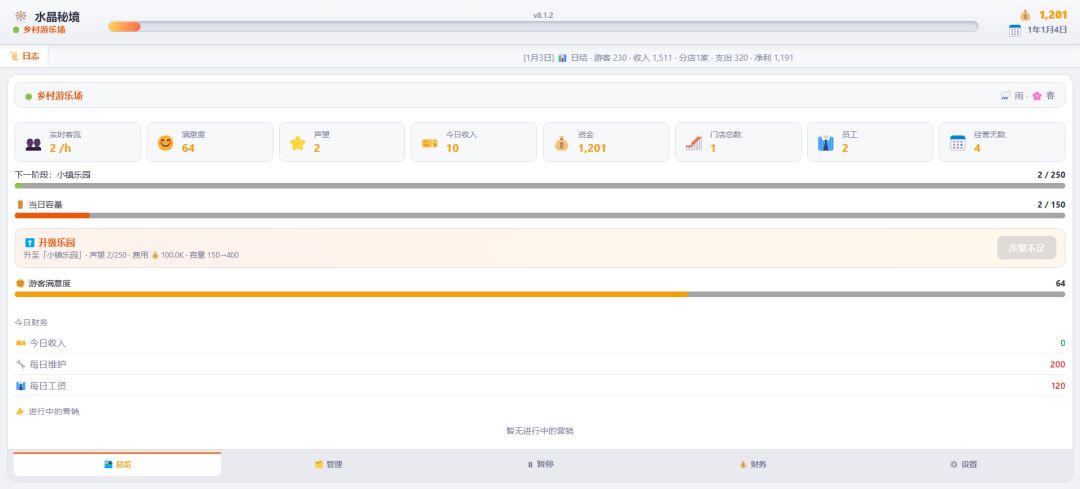Click the door icon beside 当日容量
The image size is (1080, 489).
pos(20,205)
